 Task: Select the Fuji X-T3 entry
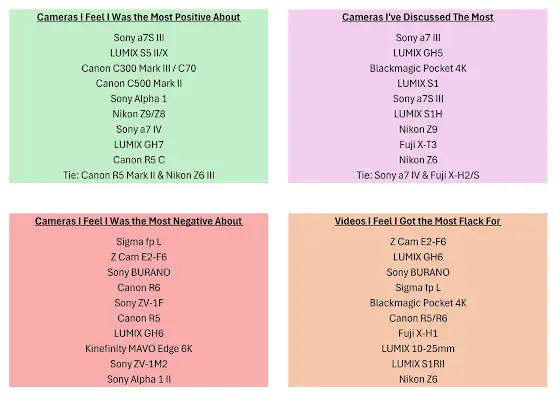click(418, 145)
